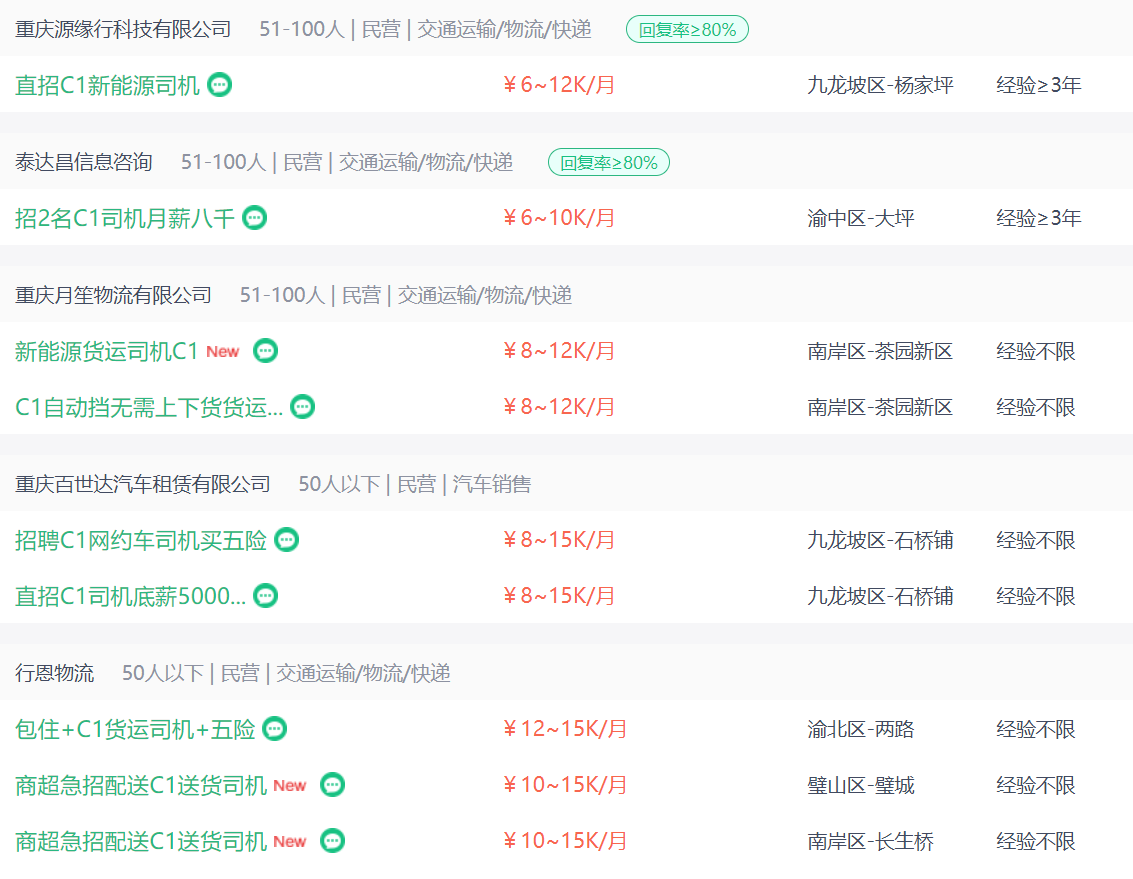This screenshot has height=879, width=1133.
Task: Open chat icon beside 直招C1司机底薪5000
Action: click(266, 596)
